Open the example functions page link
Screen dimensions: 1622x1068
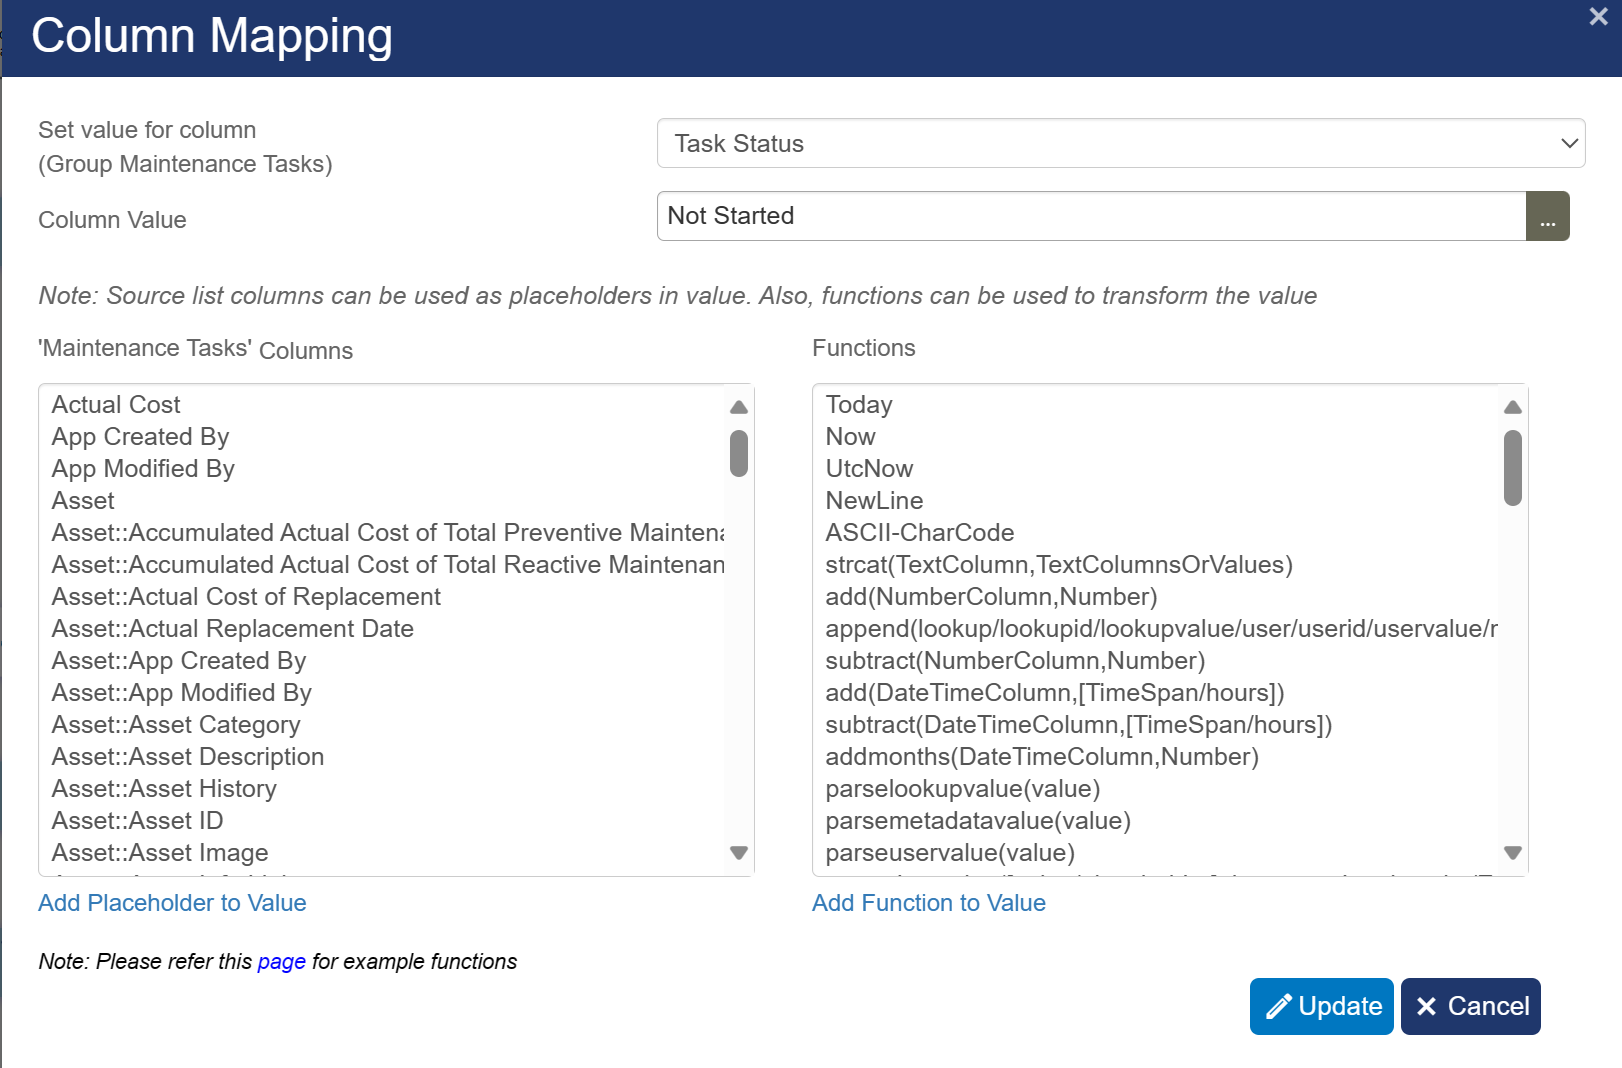point(281,961)
